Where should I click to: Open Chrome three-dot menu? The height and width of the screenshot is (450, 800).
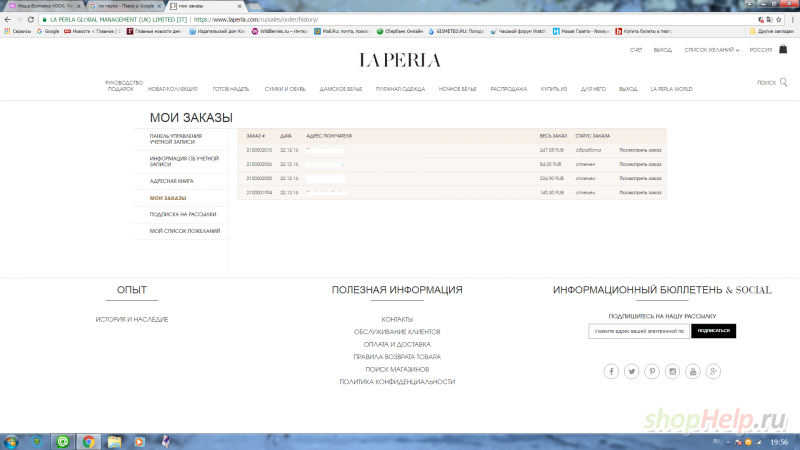[792, 19]
